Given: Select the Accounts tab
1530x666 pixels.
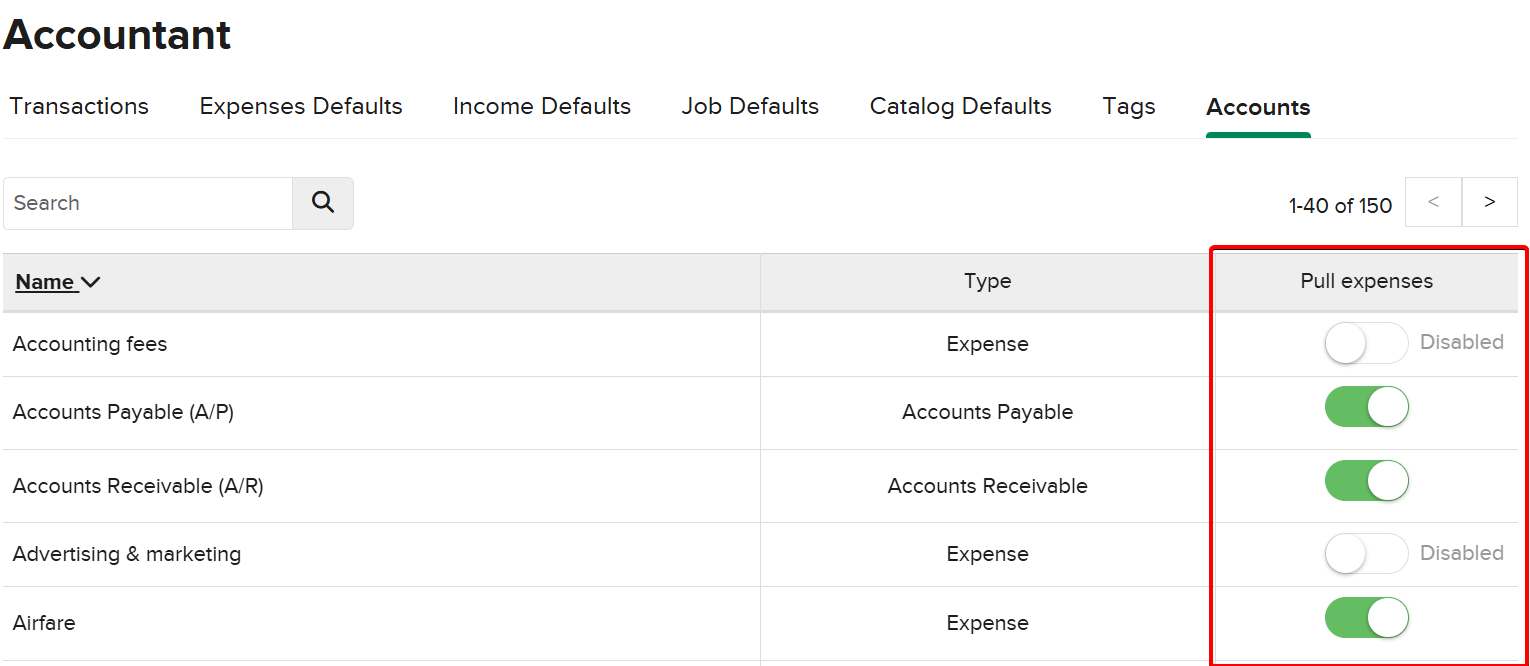Looking at the screenshot, I should click(x=1257, y=108).
